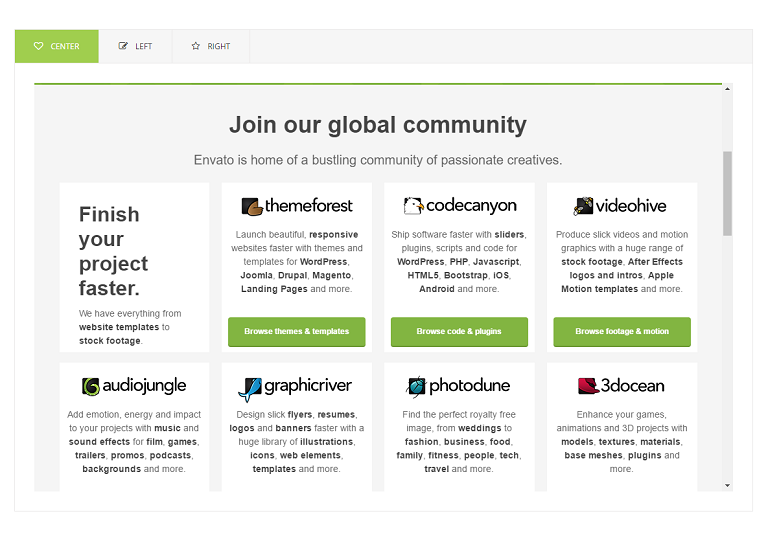This screenshot has height=540, width=768.
Task: Click the 3DOcean logo icon
Action: 588,386
